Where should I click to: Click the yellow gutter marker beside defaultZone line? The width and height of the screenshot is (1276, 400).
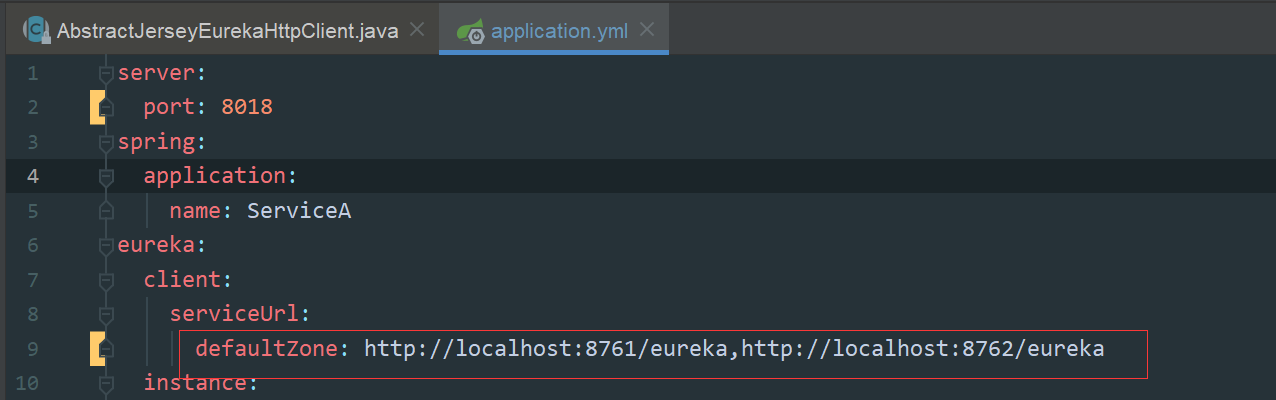97,349
